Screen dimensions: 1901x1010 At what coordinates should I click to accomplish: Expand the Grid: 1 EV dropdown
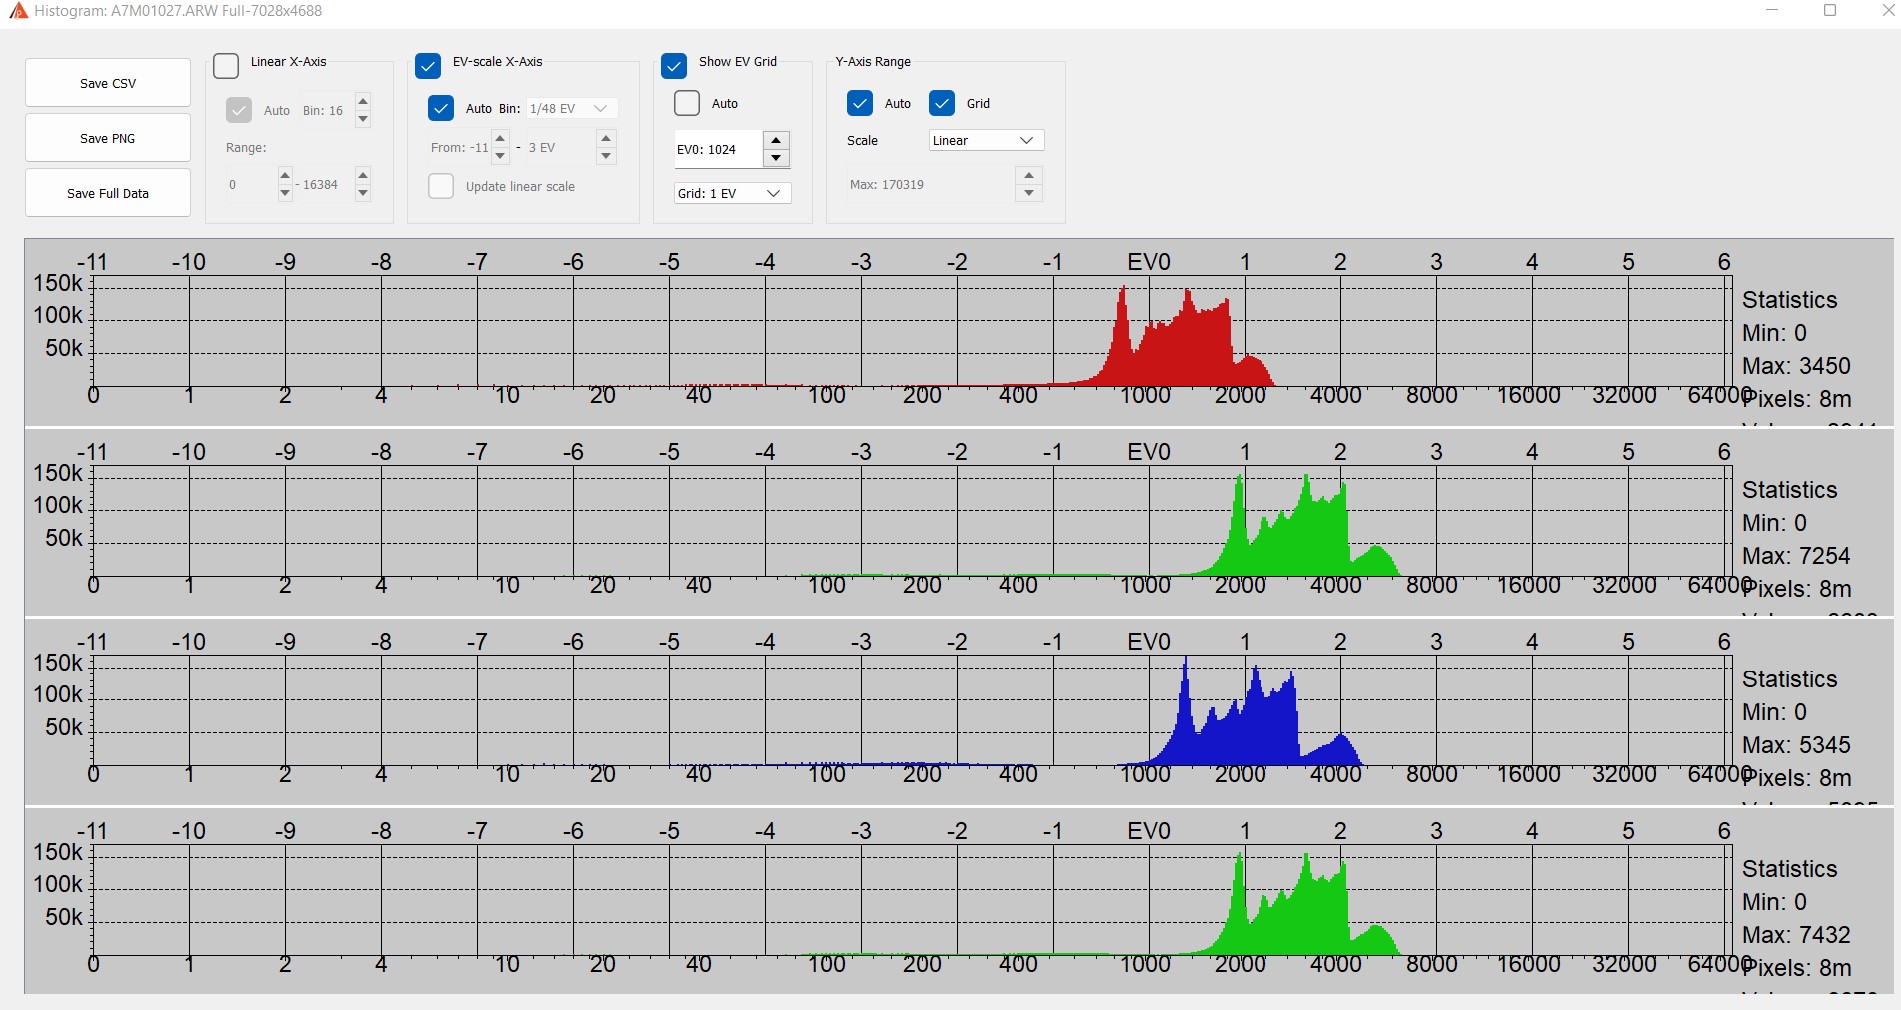pyautogui.click(x=731, y=193)
